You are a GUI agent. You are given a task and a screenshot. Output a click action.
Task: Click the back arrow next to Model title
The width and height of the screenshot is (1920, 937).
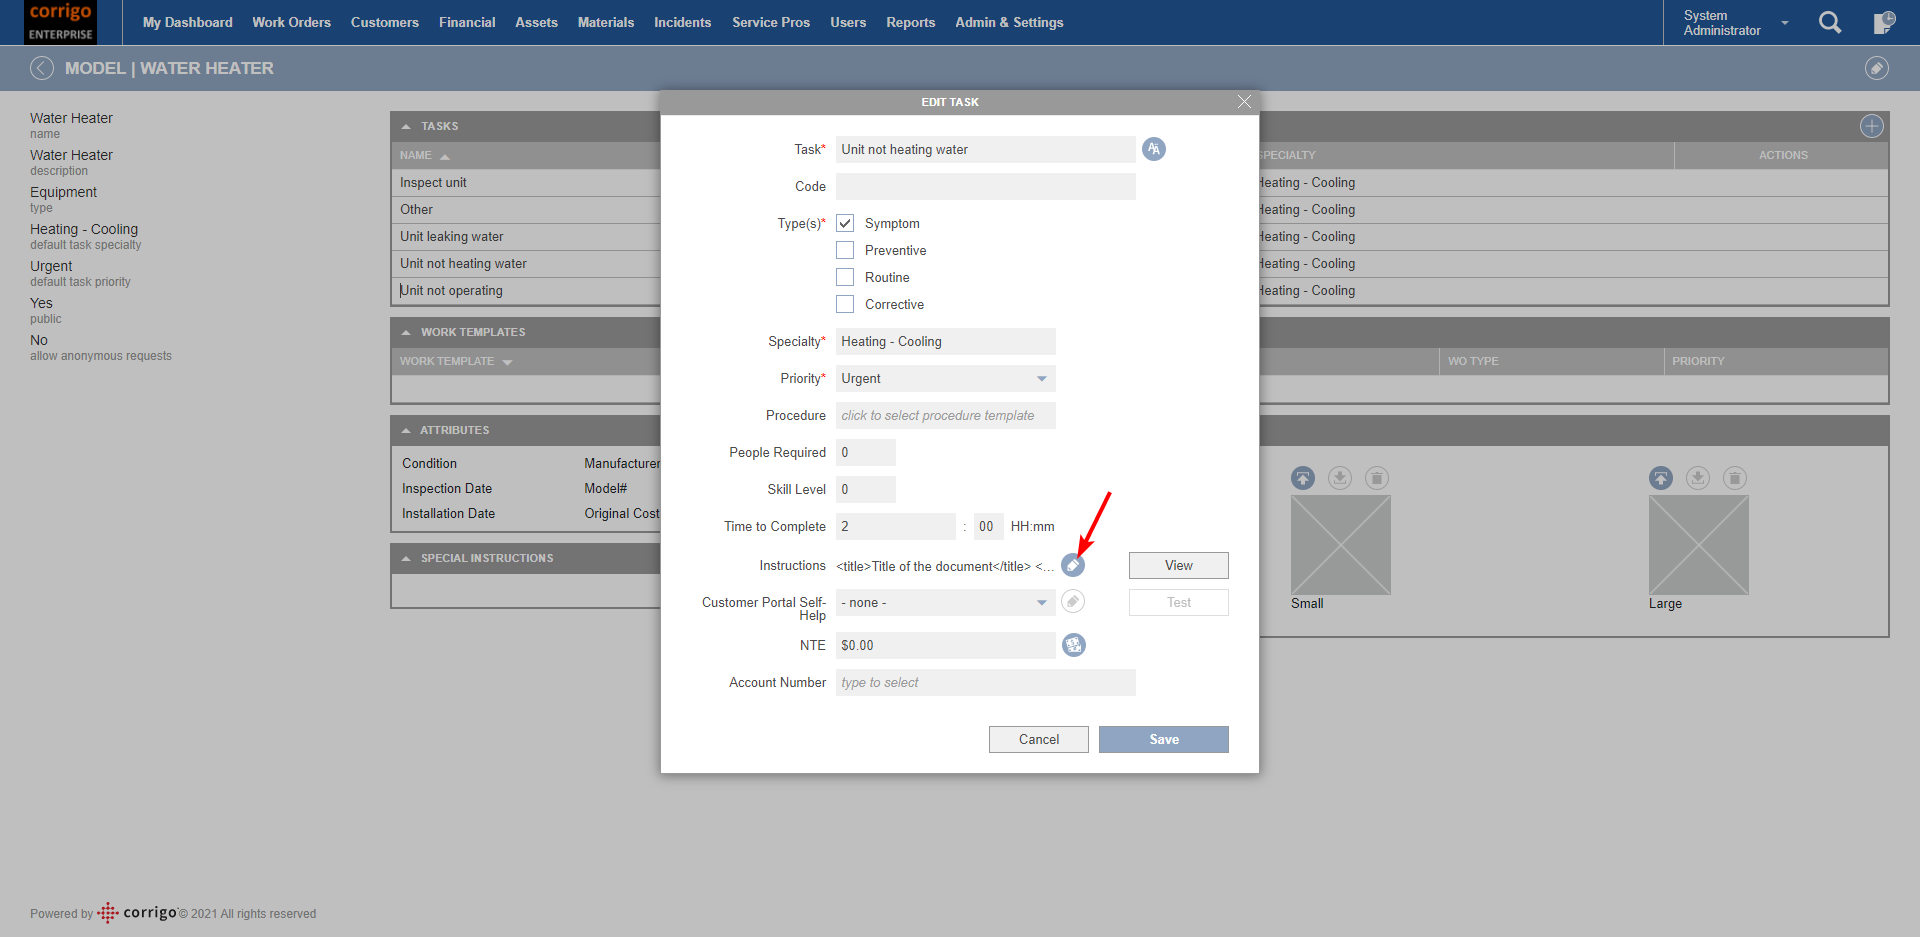tap(42, 68)
